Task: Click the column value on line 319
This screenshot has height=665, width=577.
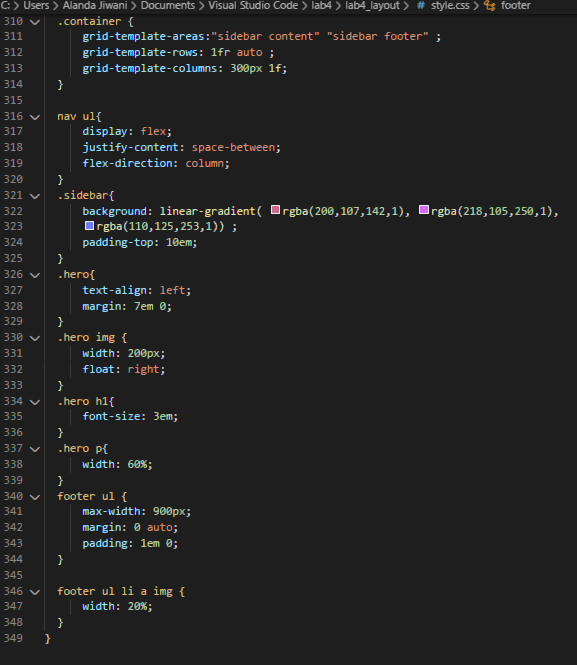Action: [204, 163]
